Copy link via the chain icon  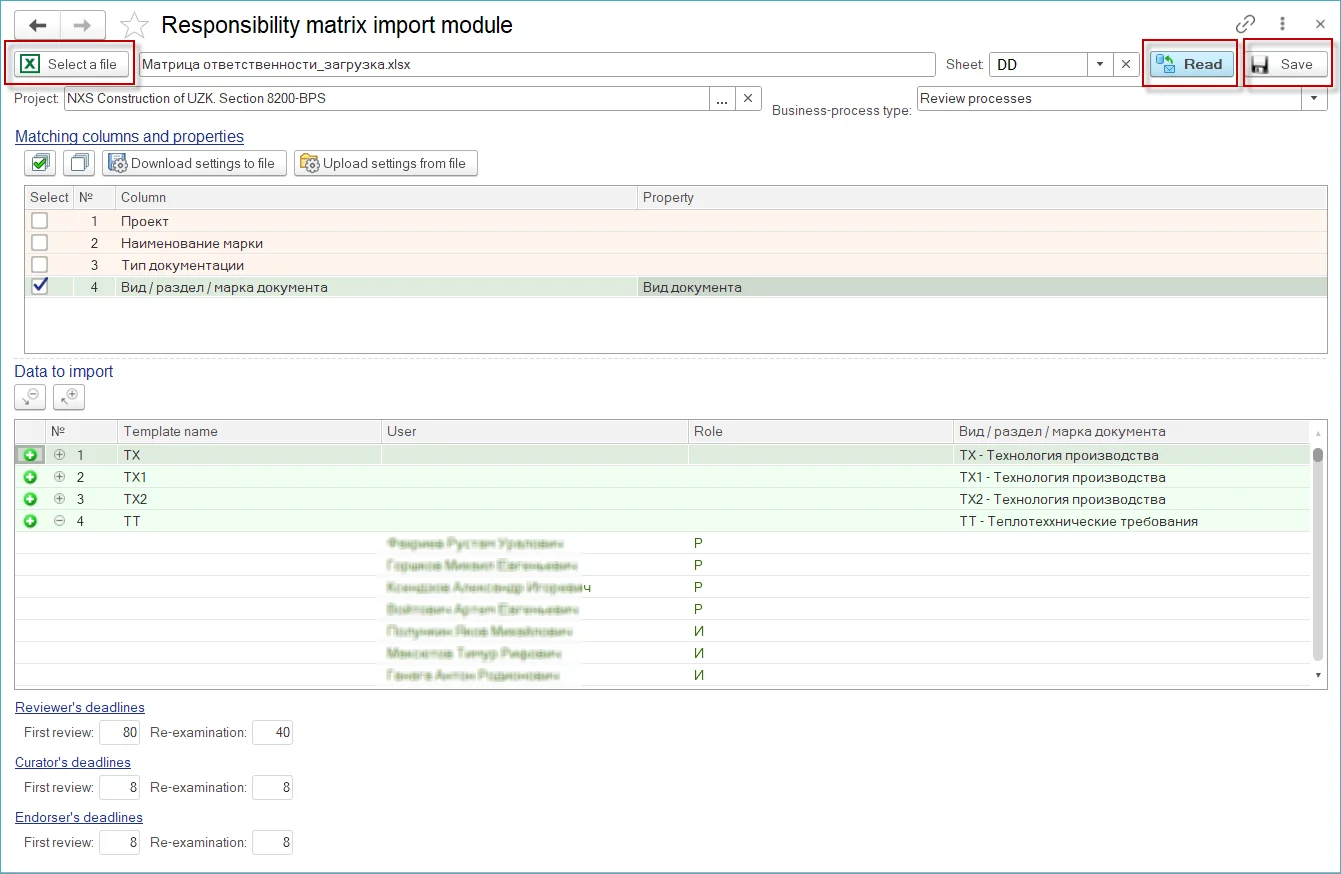(x=1245, y=25)
